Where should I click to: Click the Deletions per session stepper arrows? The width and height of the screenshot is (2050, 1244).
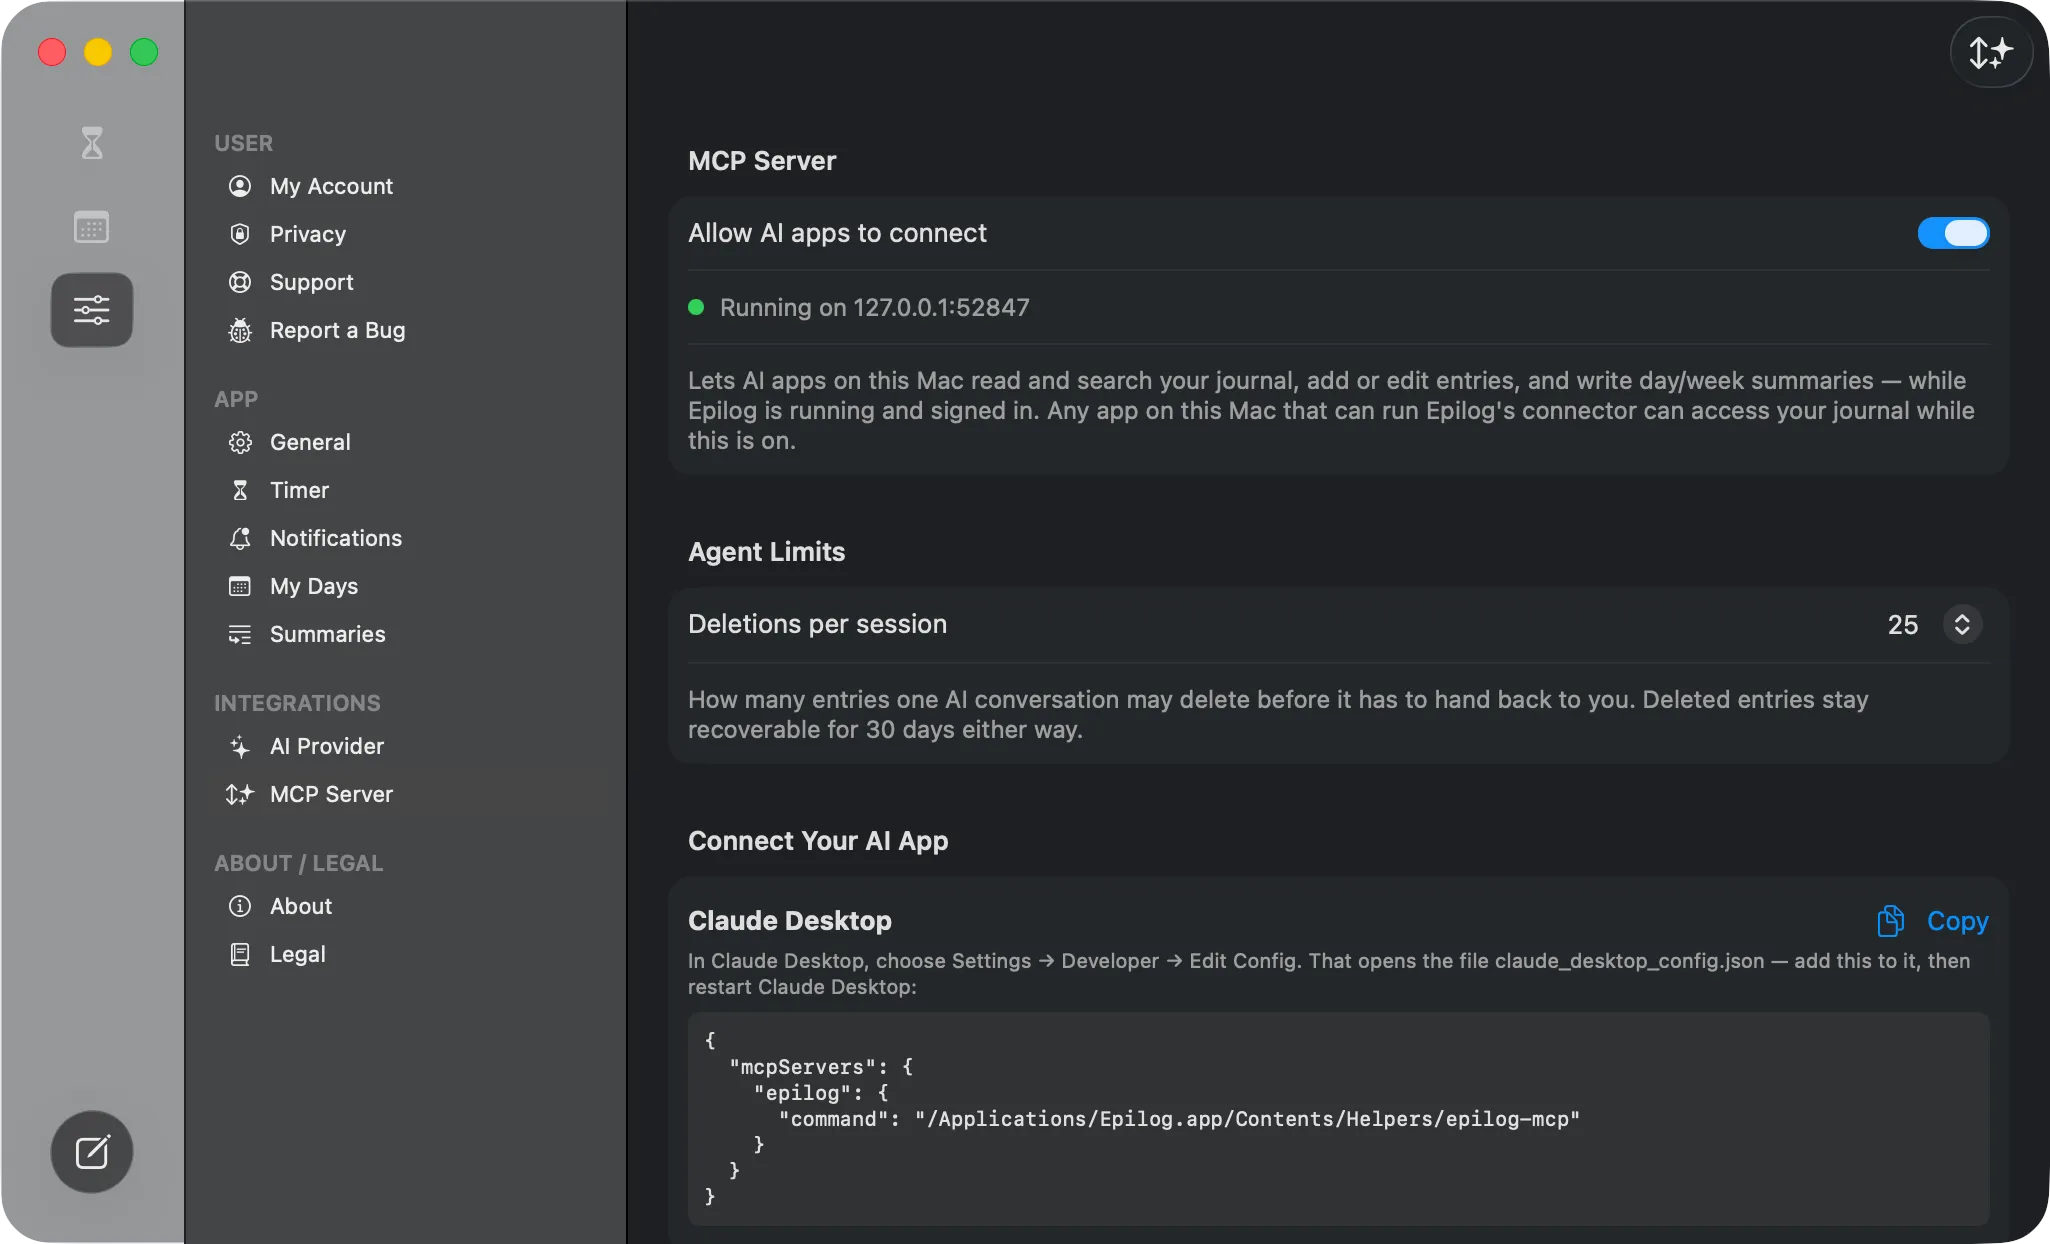(1962, 624)
